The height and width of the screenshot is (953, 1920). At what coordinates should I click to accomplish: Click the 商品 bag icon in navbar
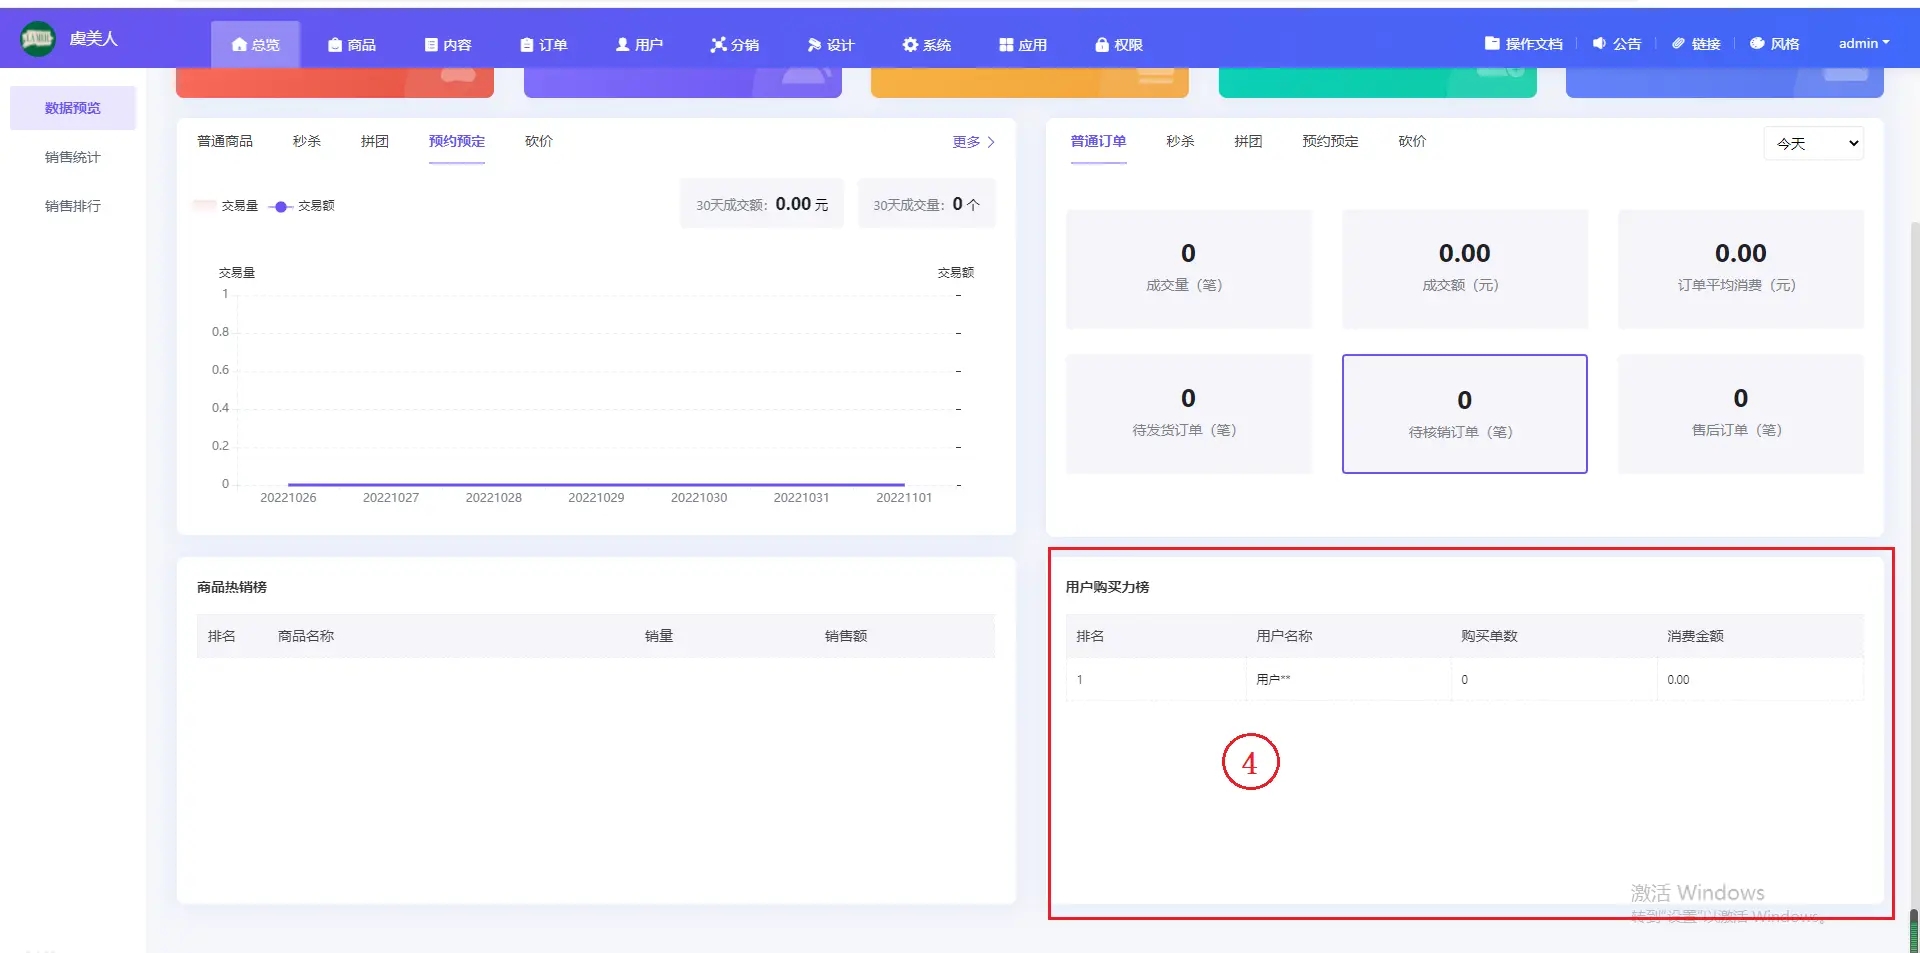point(335,45)
